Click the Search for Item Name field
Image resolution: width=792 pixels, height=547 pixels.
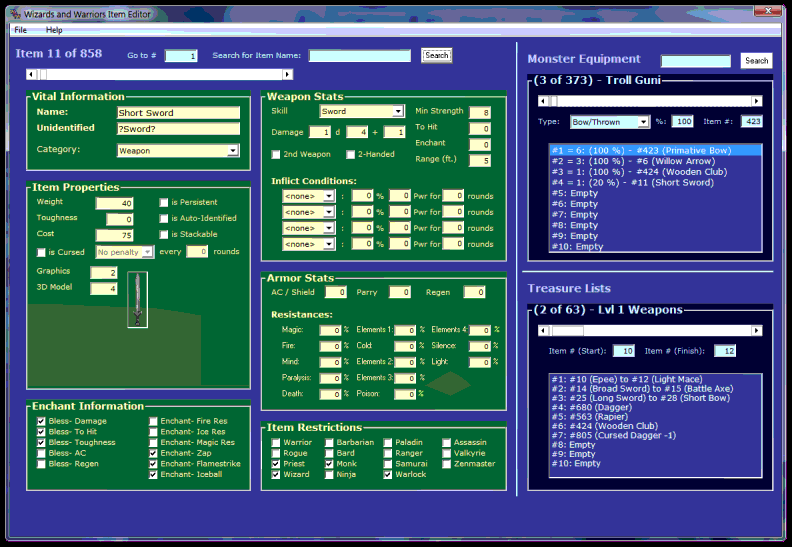360,56
